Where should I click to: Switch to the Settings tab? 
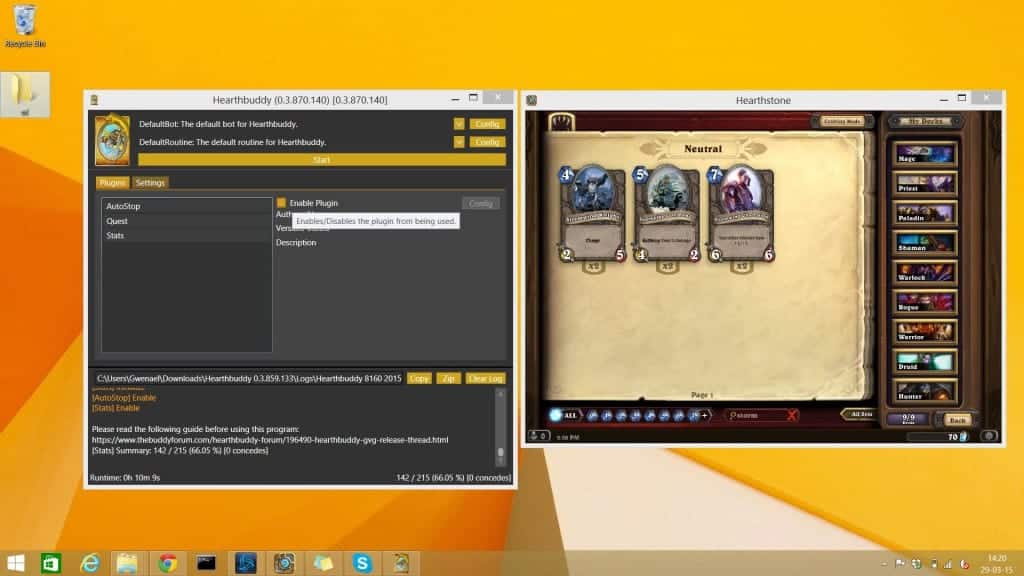151,183
